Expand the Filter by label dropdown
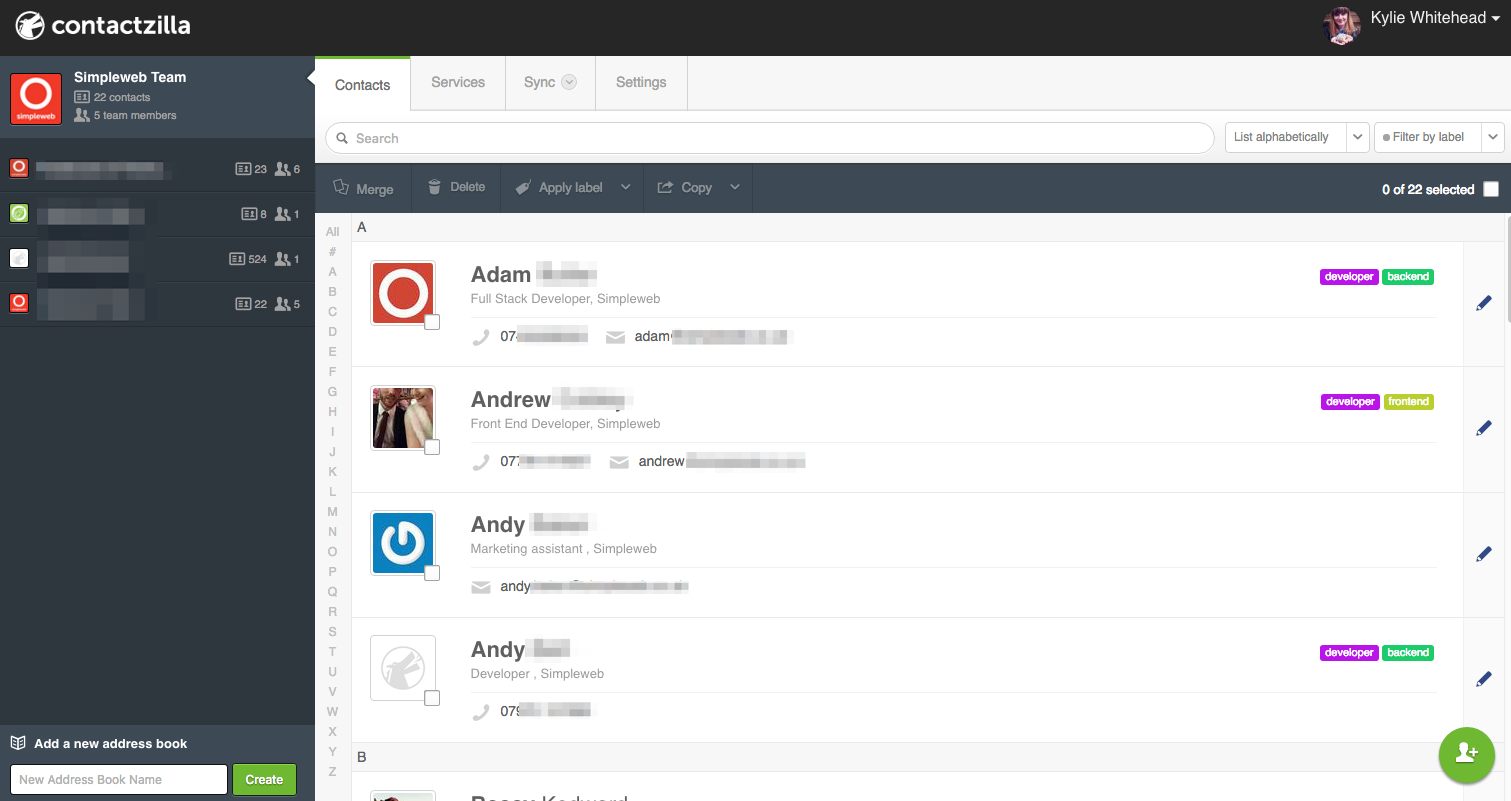The width and height of the screenshot is (1511, 801). click(1440, 137)
